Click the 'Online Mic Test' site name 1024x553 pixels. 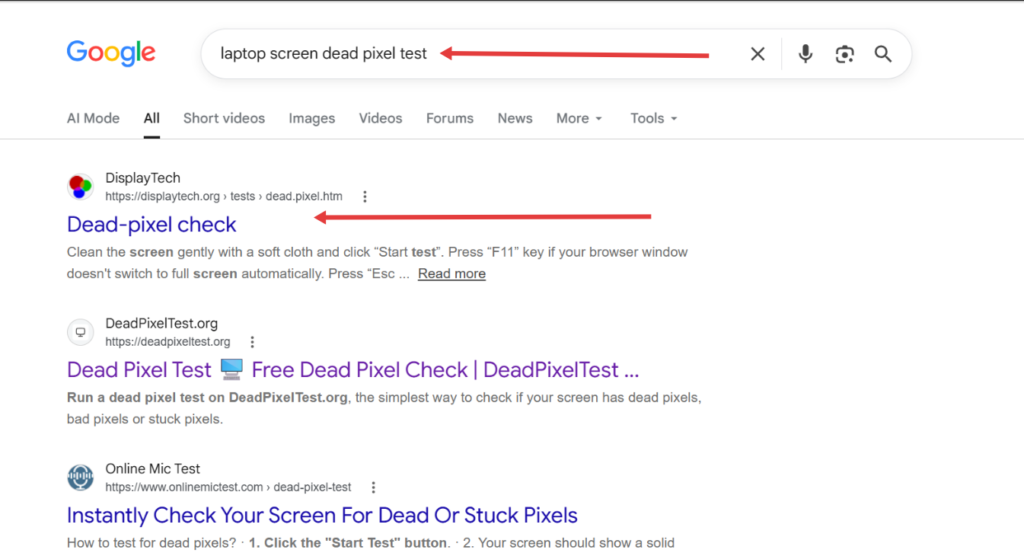pyautogui.click(x=153, y=469)
